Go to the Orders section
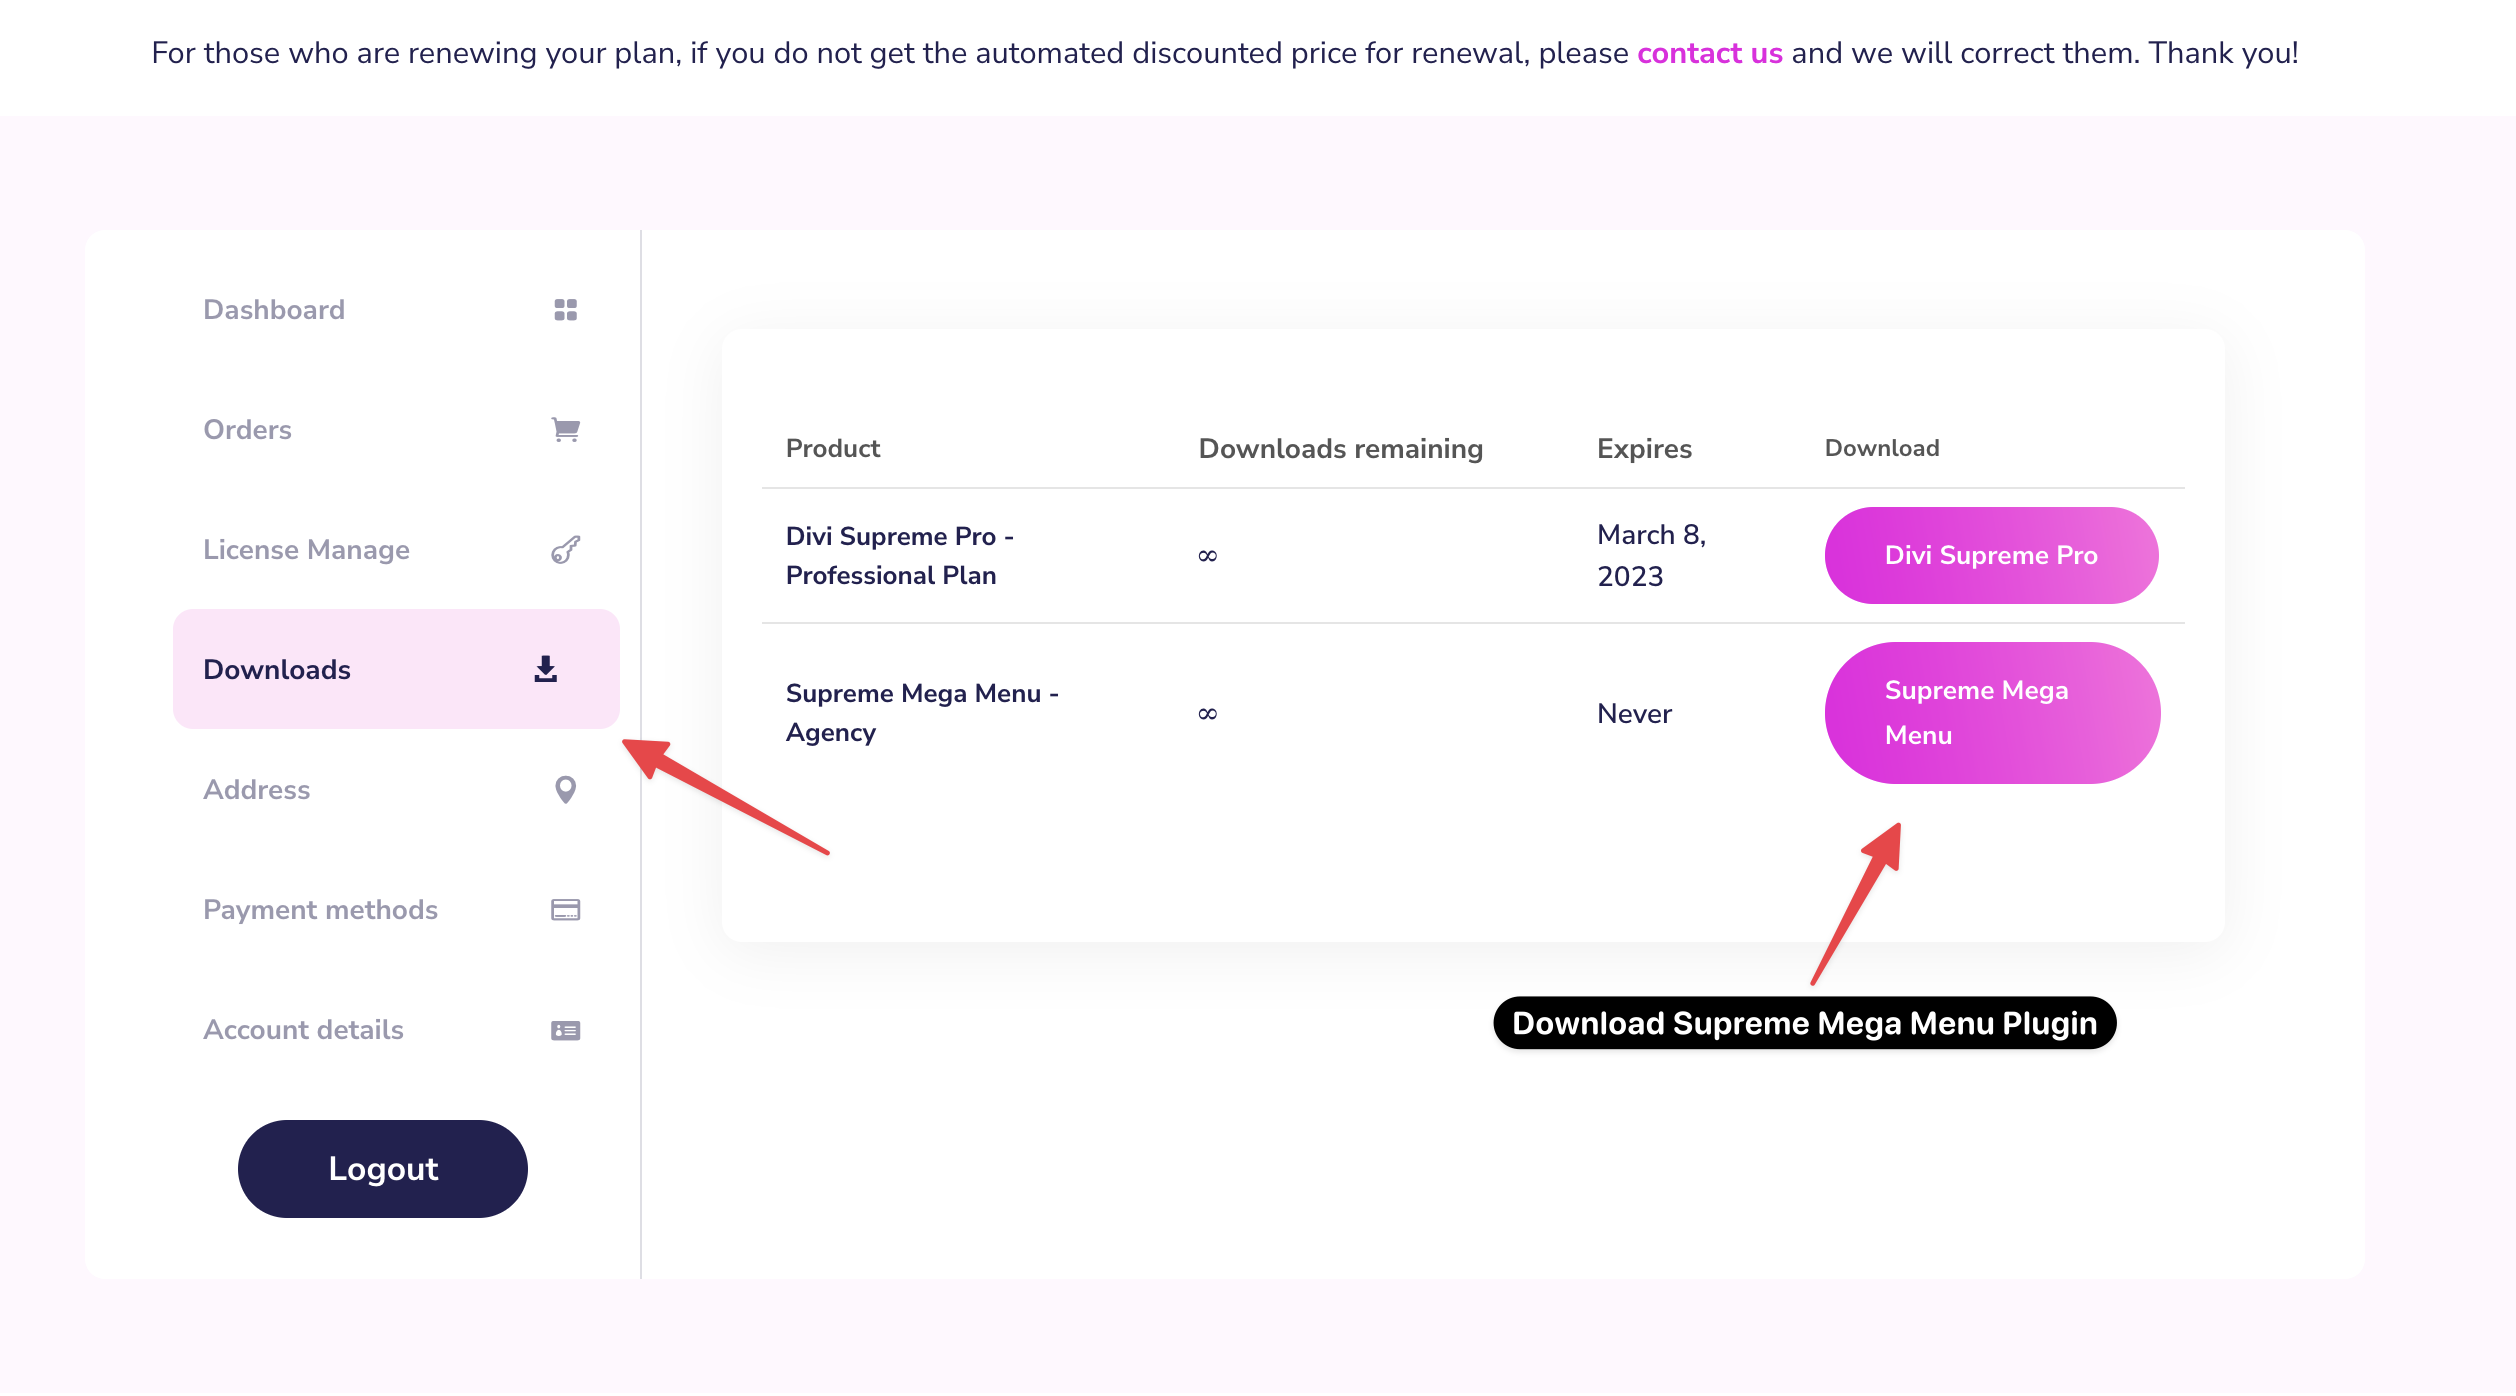 point(247,430)
